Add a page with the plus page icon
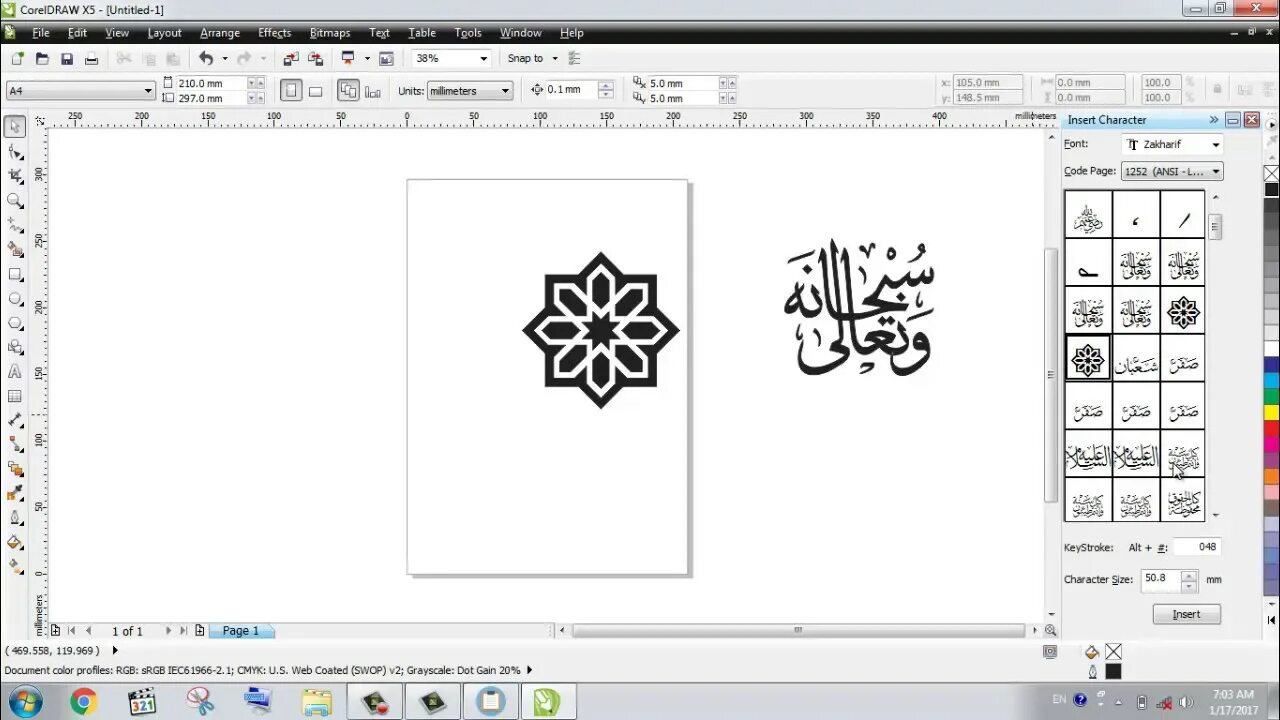The height and width of the screenshot is (720, 1280). point(200,631)
